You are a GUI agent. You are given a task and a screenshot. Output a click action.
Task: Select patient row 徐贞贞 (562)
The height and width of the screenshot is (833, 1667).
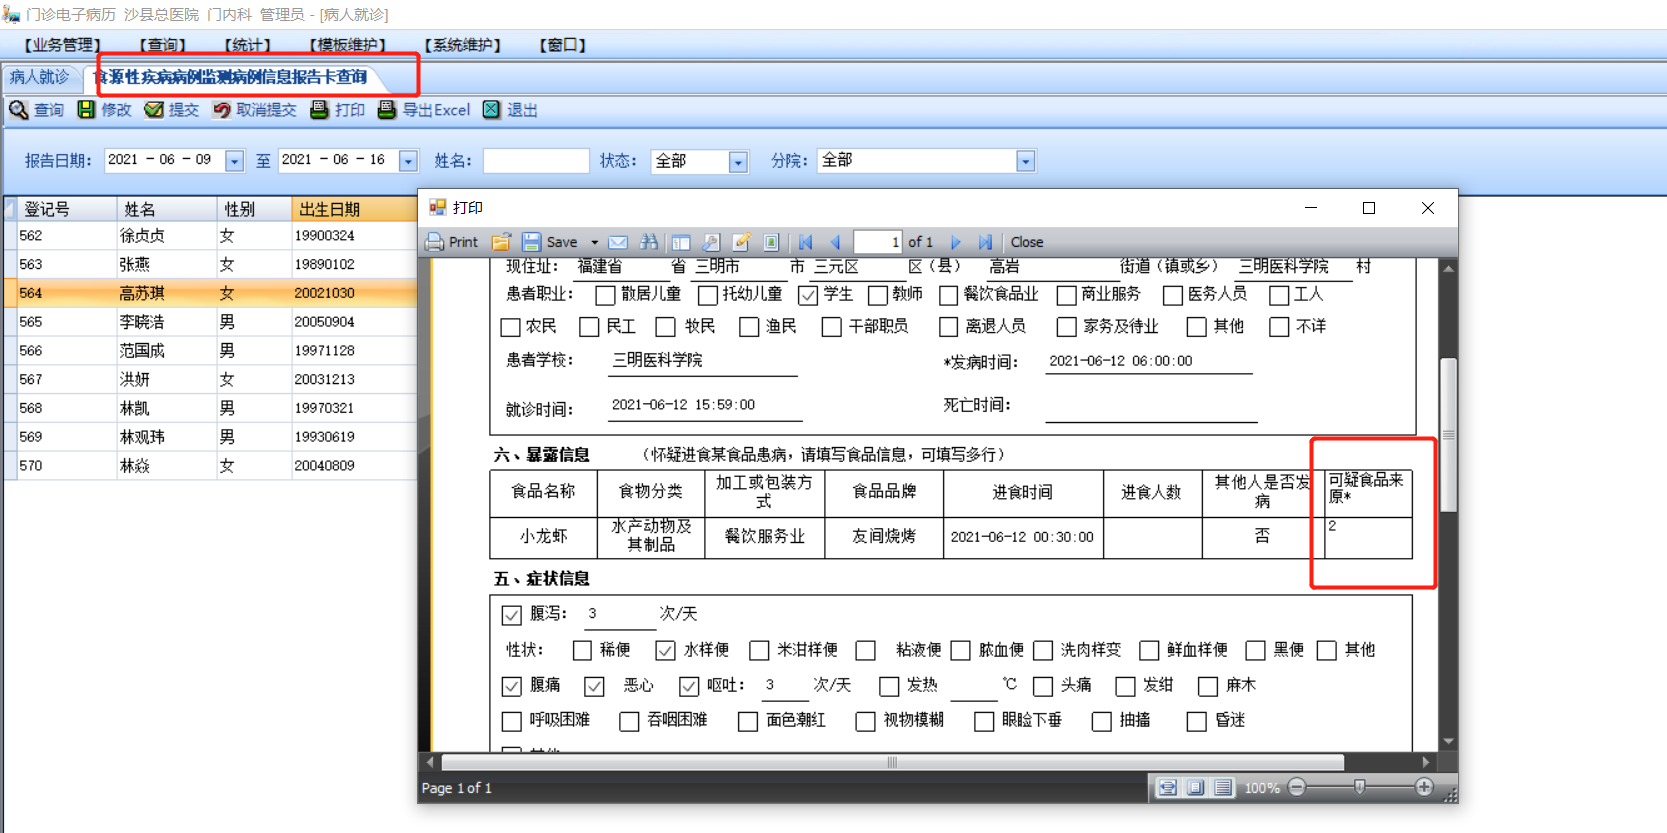pyautogui.click(x=210, y=236)
